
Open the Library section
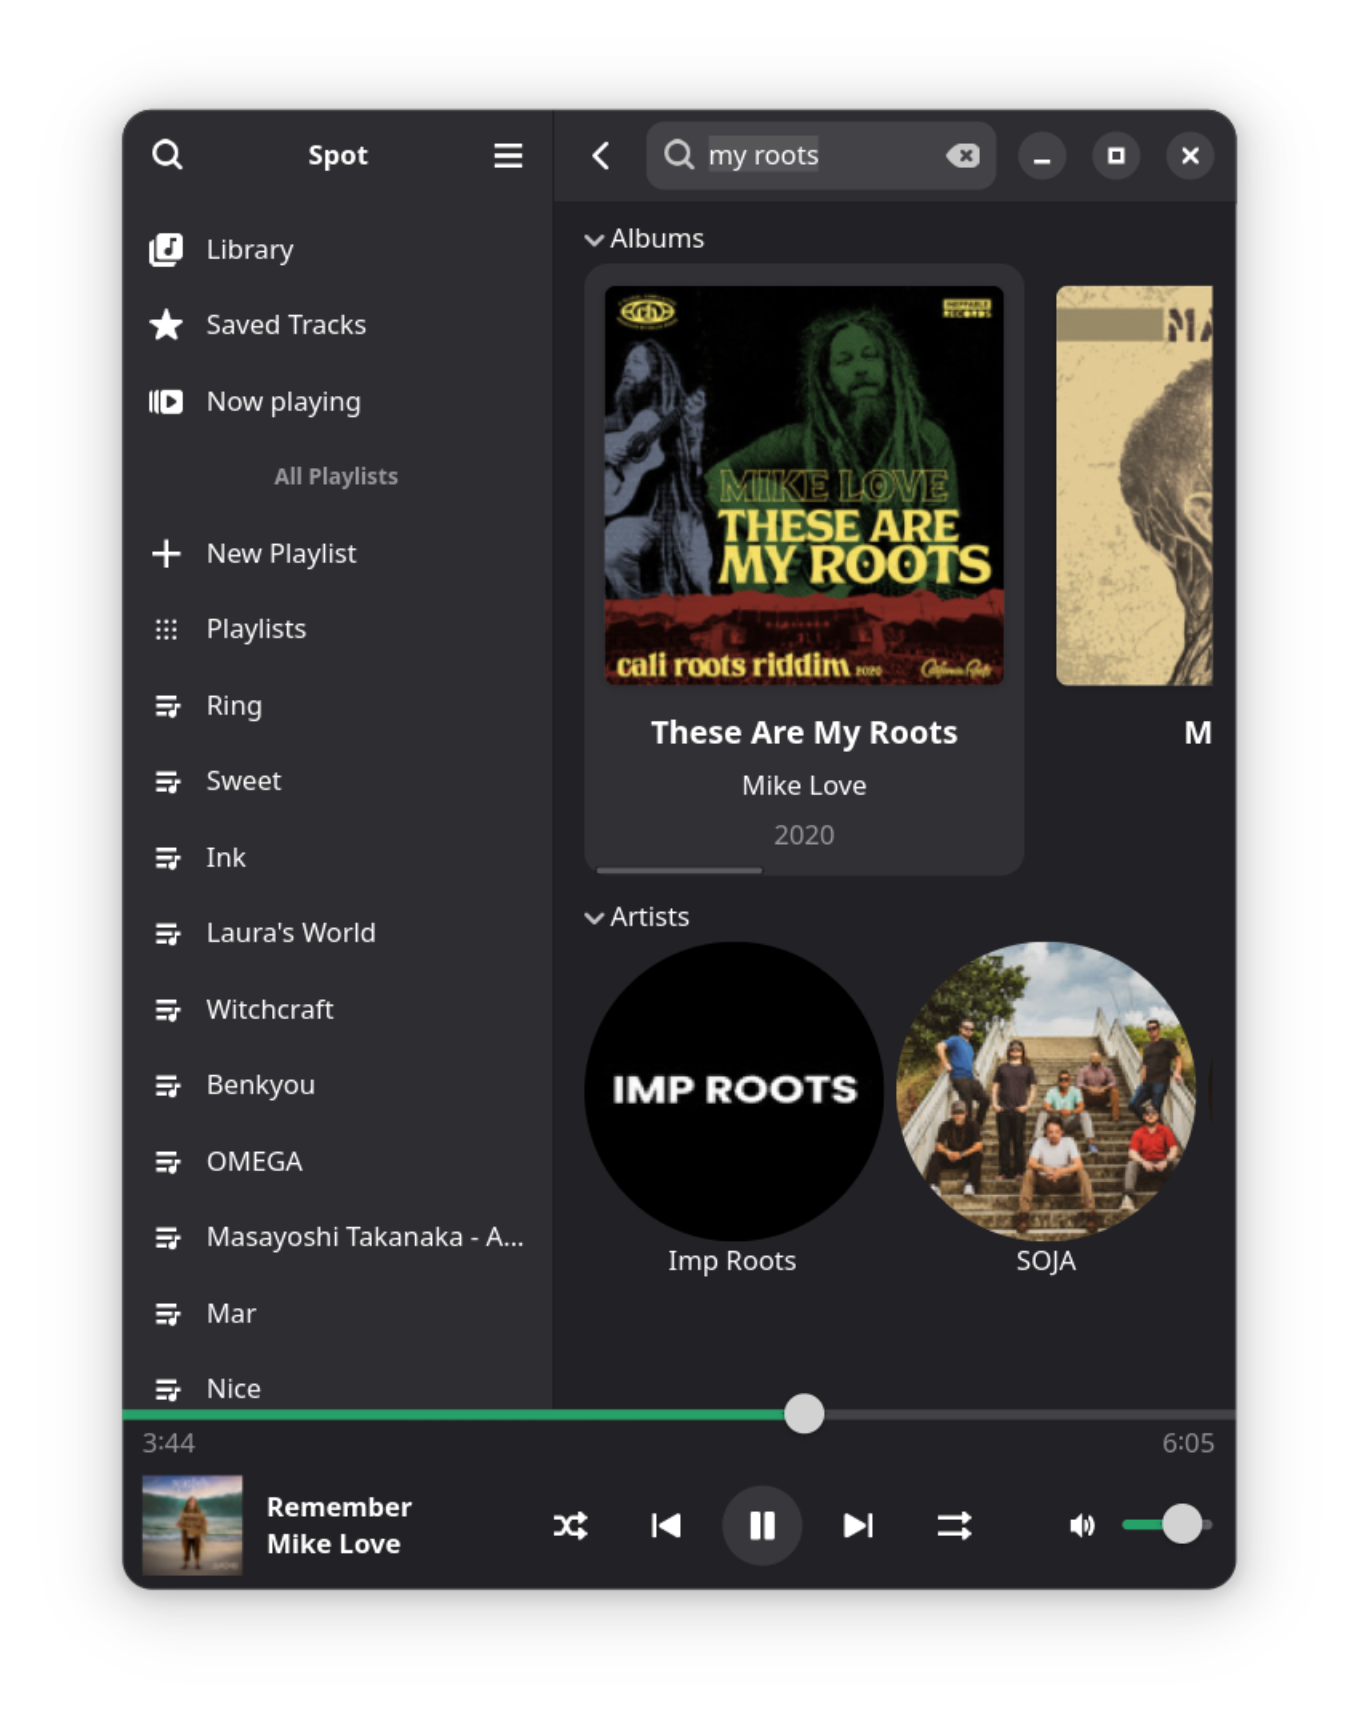point(337,249)
